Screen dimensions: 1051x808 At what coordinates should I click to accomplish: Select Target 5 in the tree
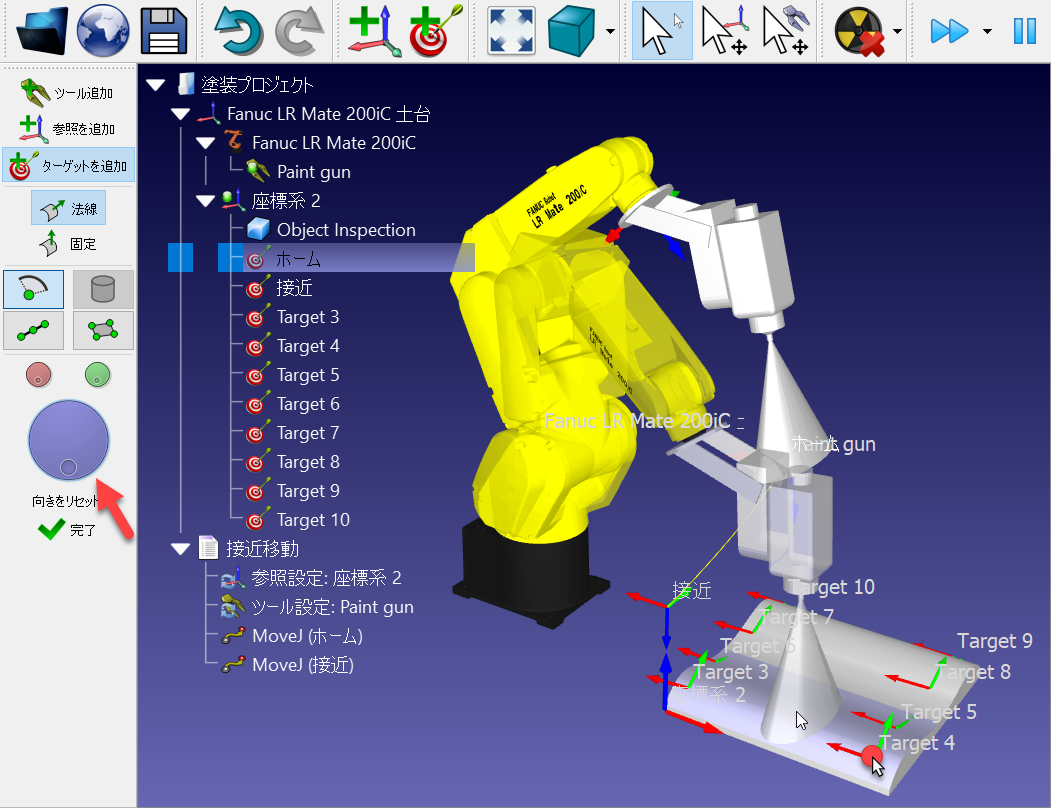point(308,375)
